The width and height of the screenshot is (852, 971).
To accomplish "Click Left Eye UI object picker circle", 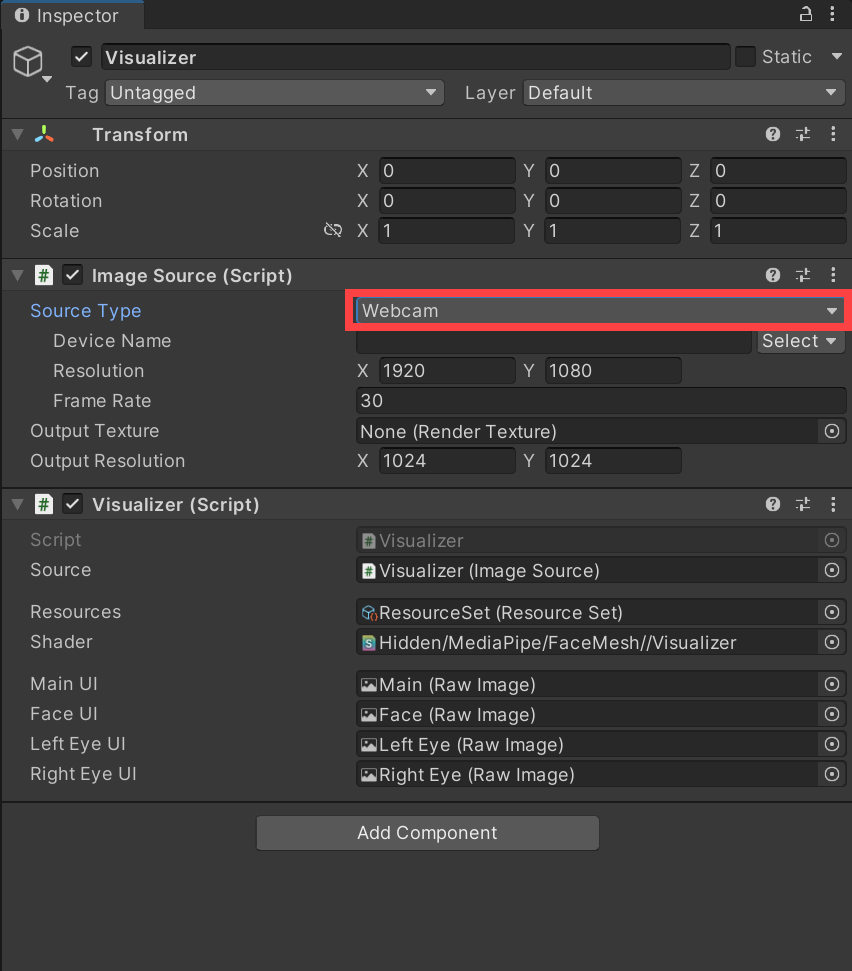I will coord(832,744).
